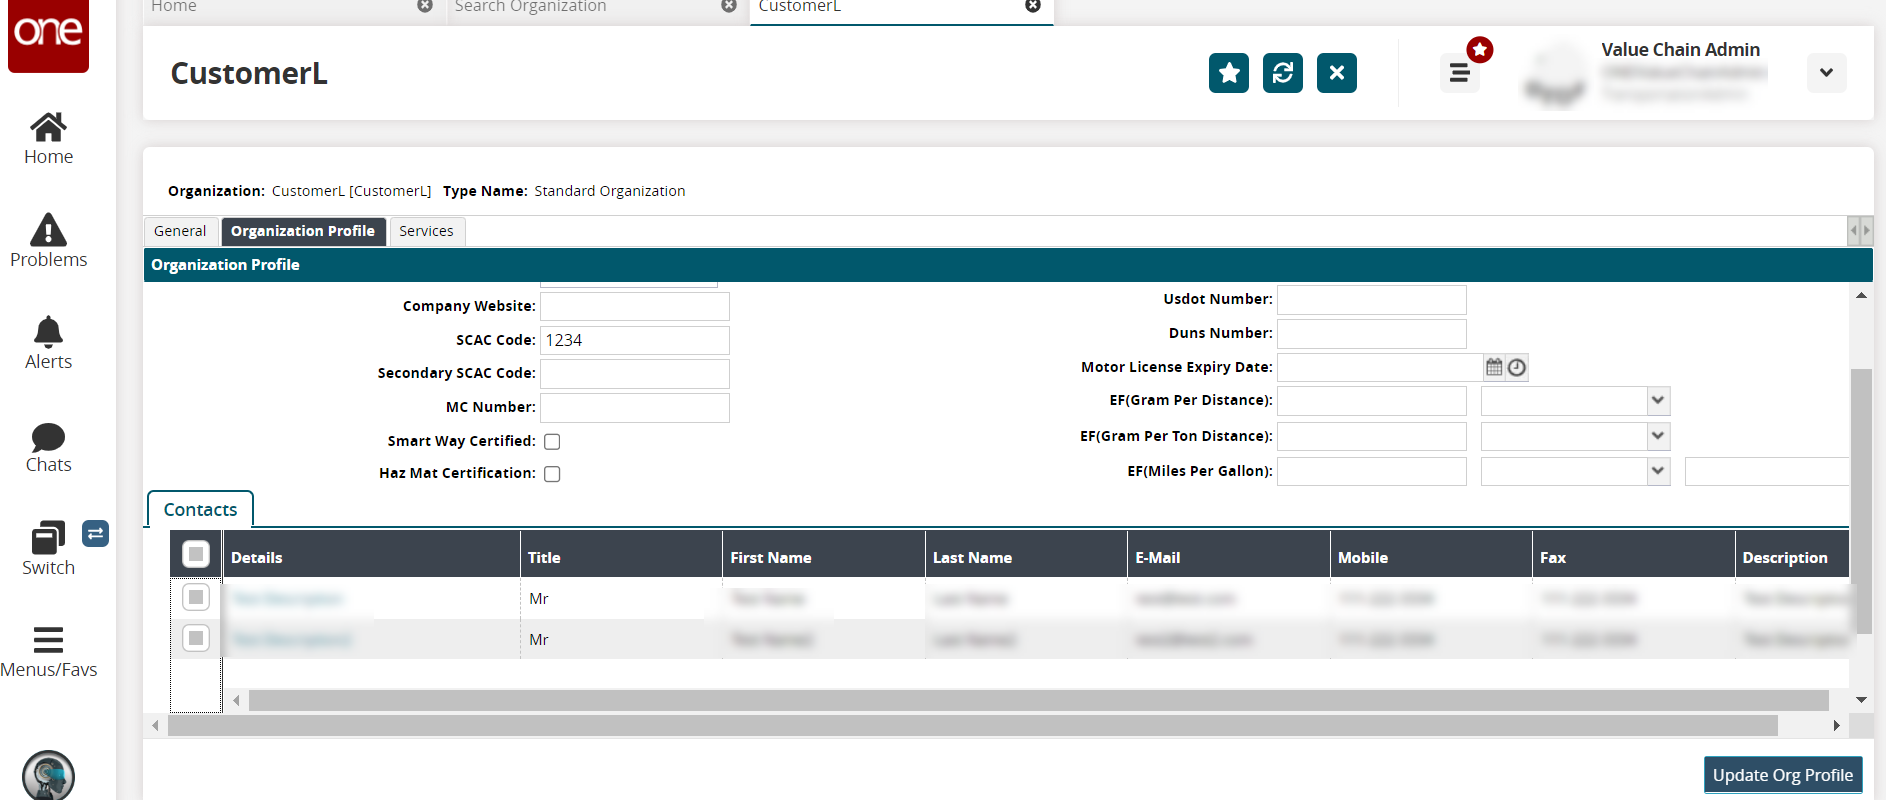Click the ONE logo icon

click(x=48, y=35)
